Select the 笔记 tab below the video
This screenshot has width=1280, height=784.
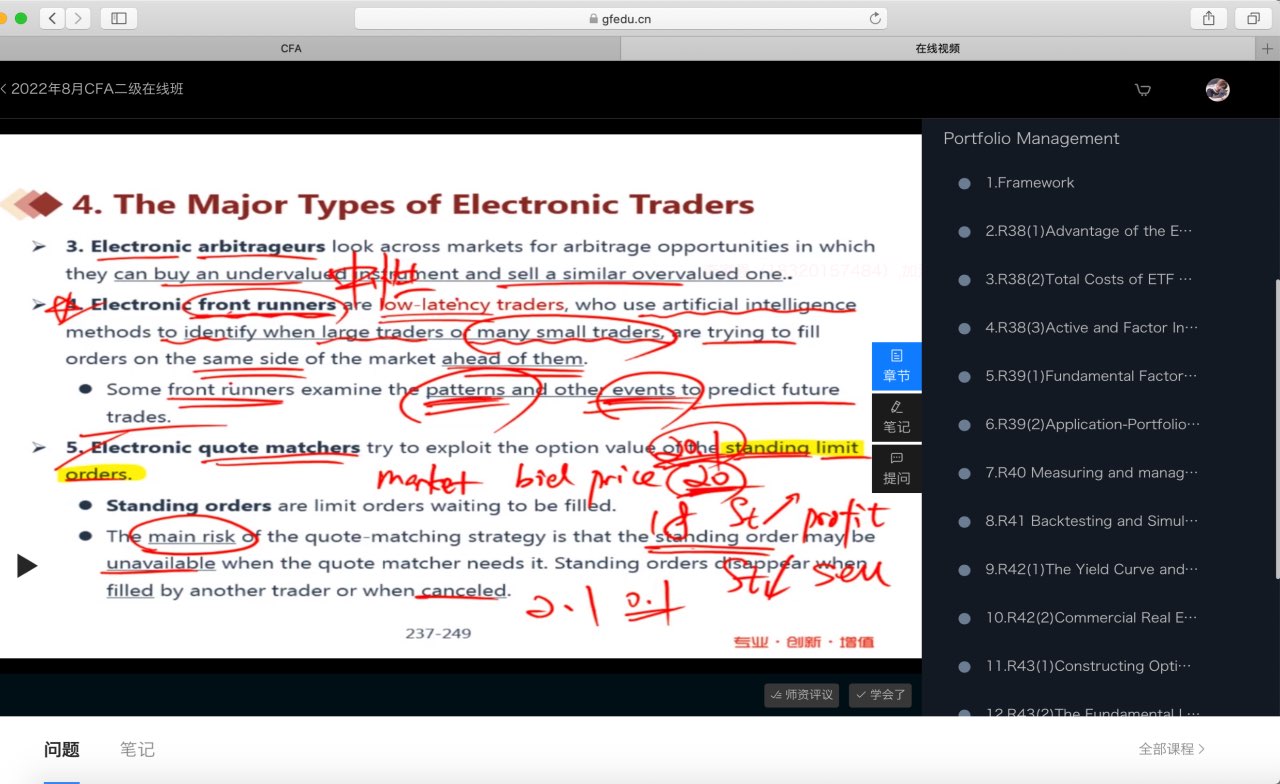(137, 749)
